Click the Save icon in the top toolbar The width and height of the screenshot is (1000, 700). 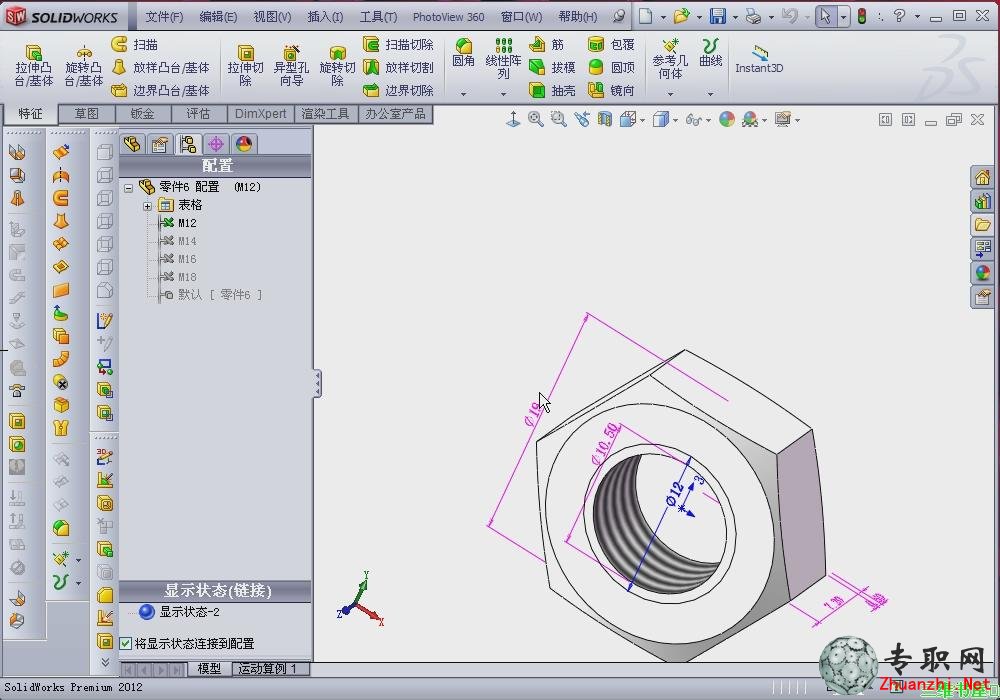coord(718,16)
